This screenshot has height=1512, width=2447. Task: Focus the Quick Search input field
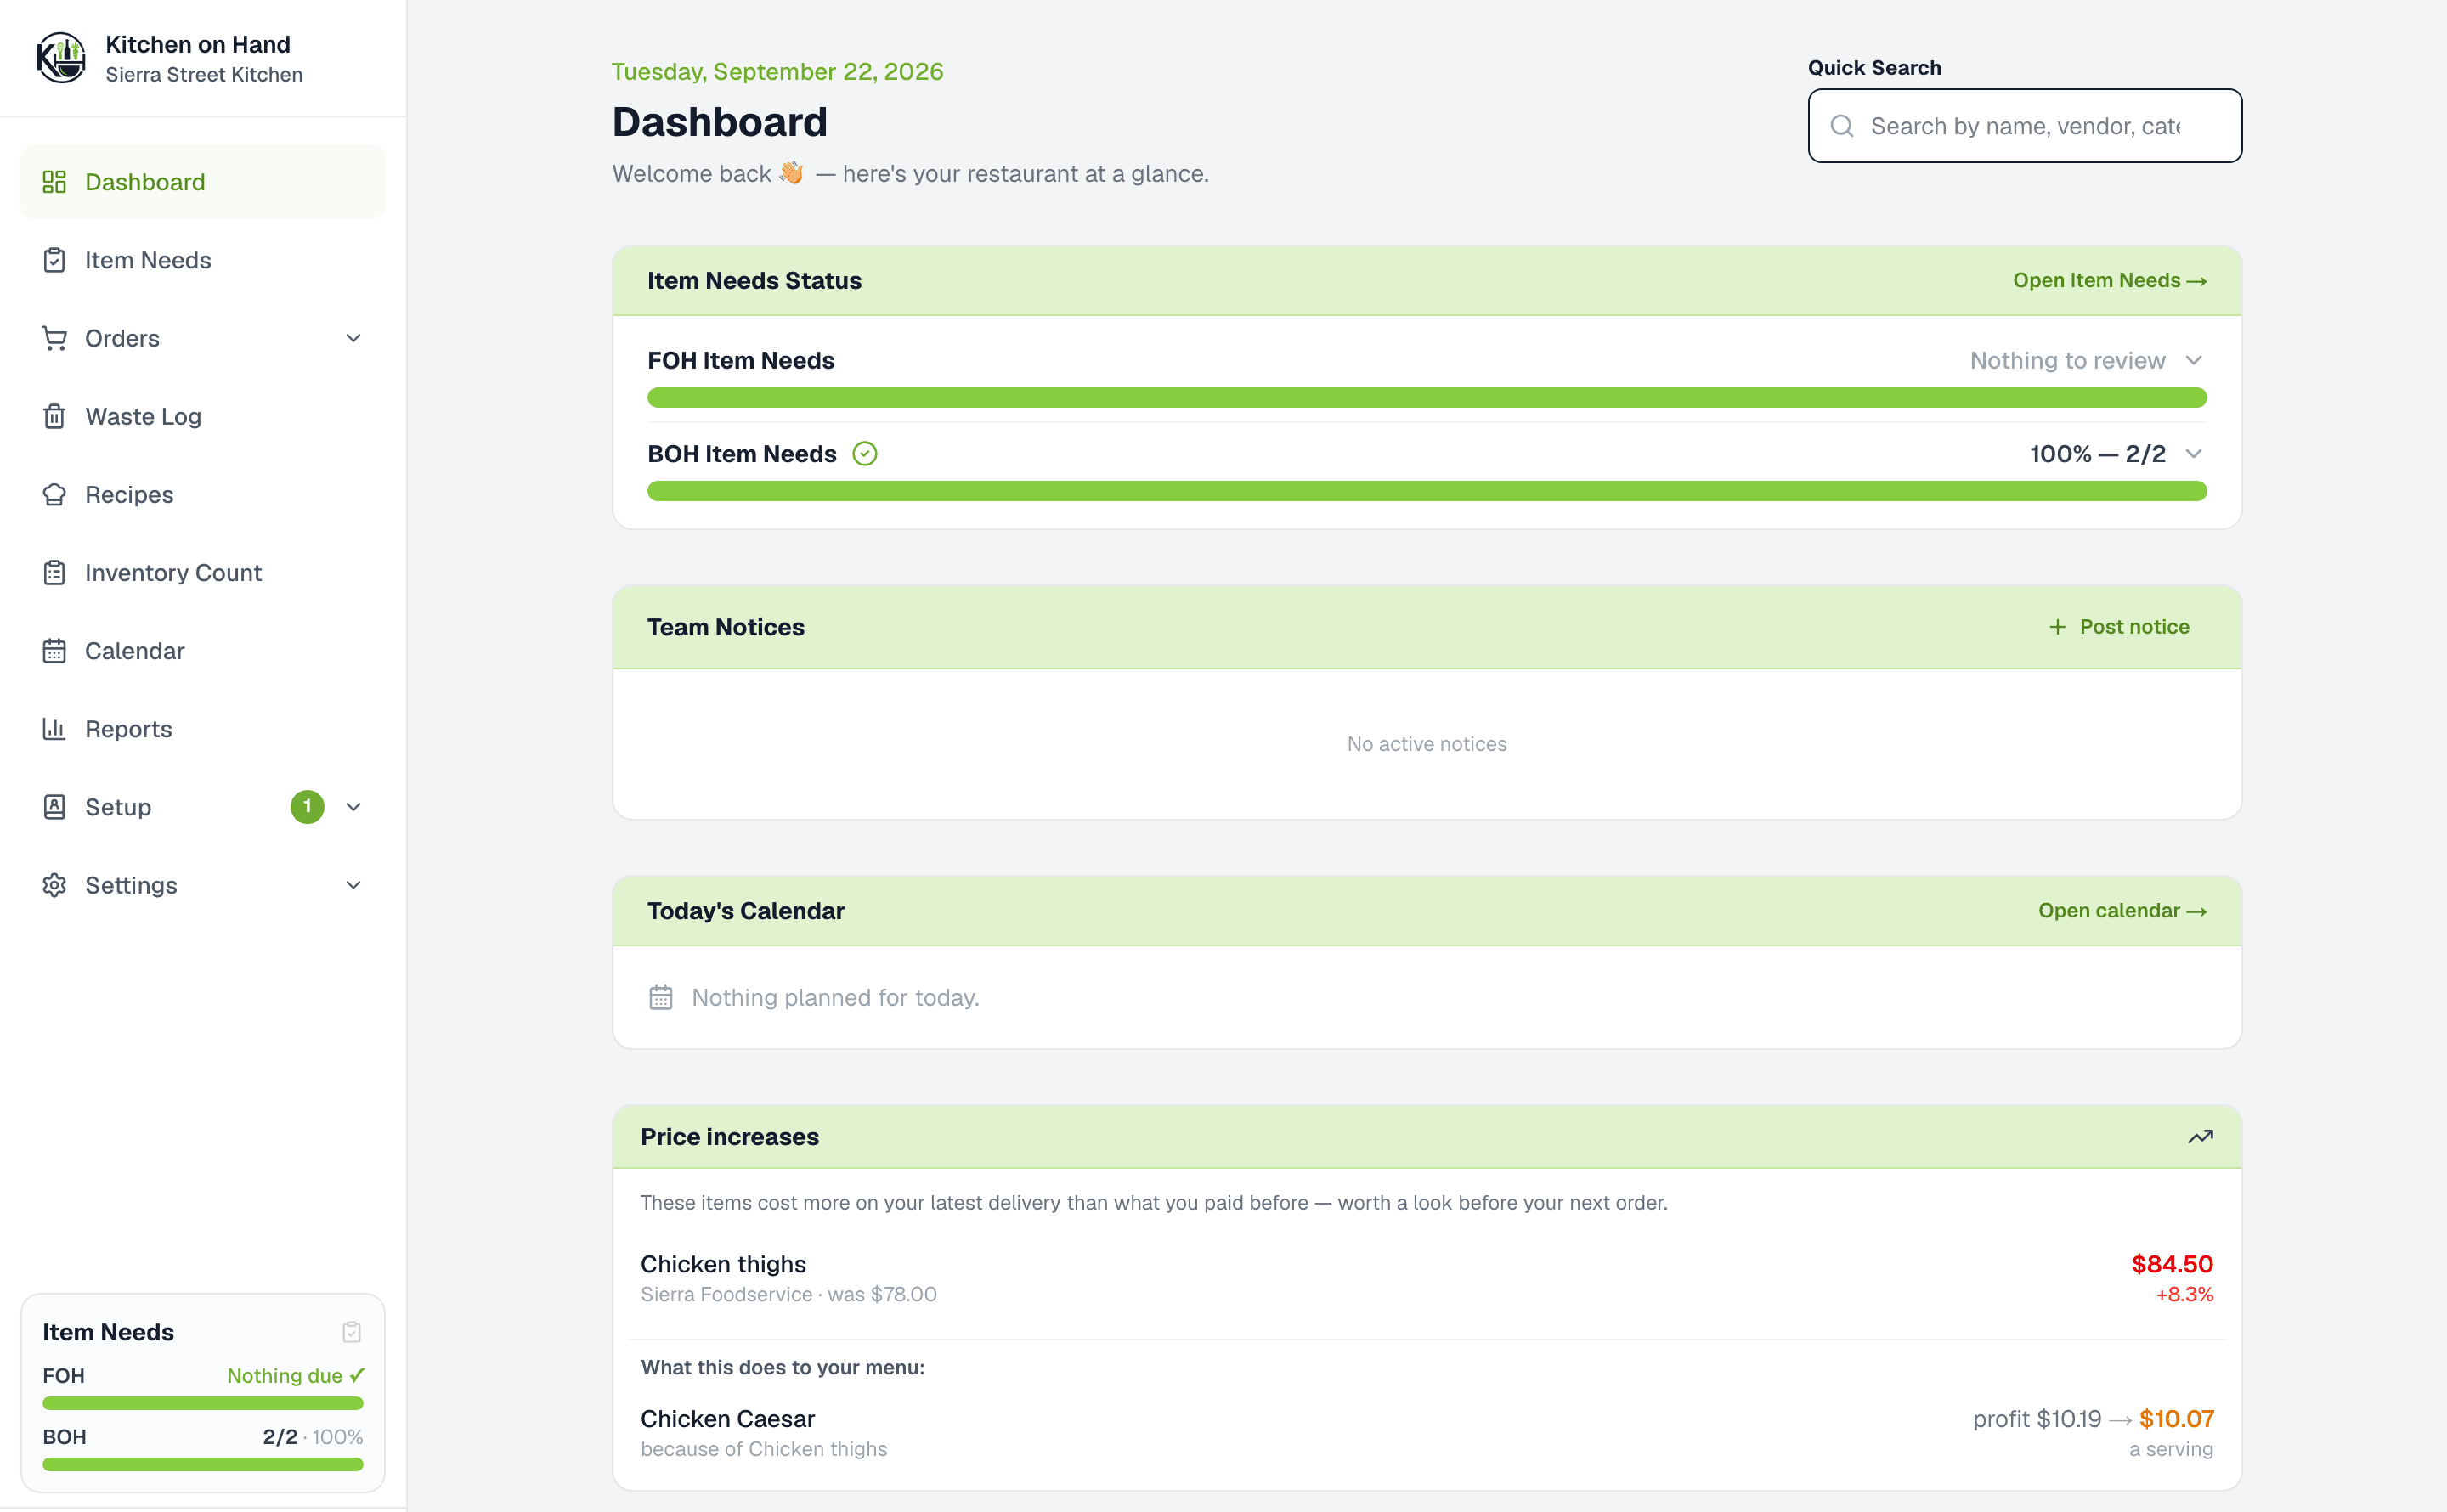[2024, 126]
